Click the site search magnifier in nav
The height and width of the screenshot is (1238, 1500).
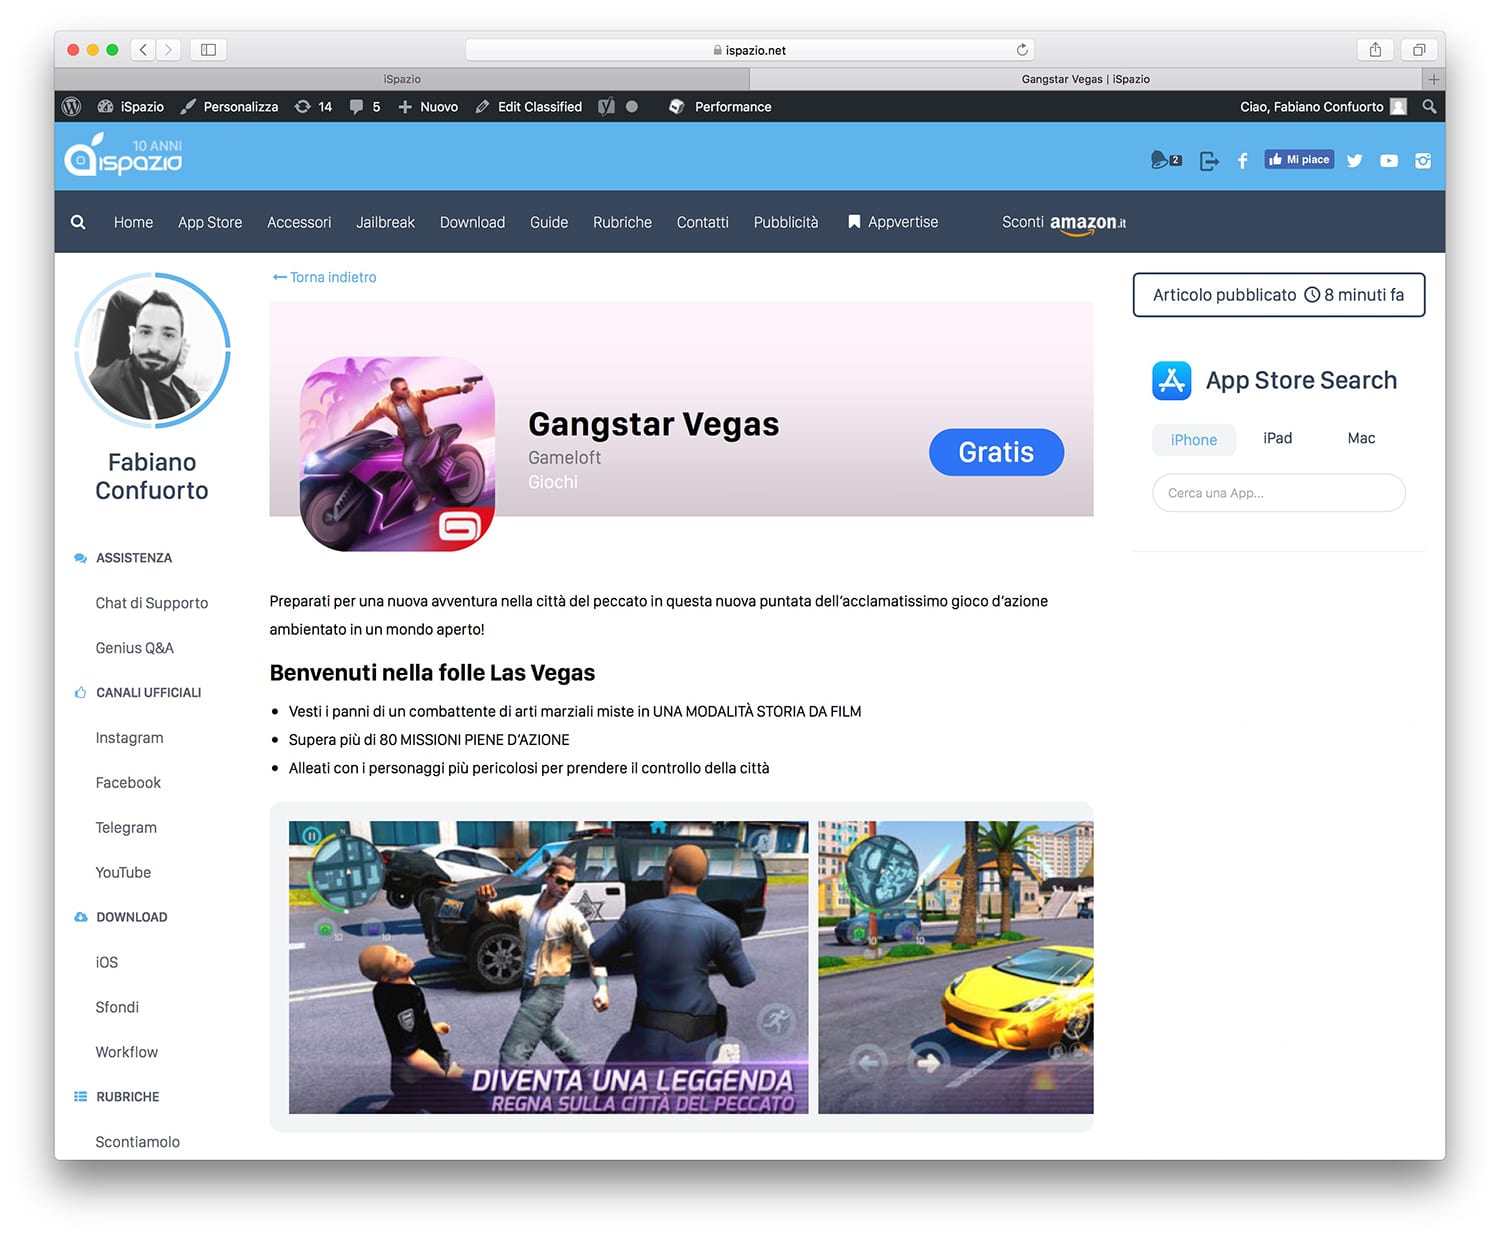pos(78,222)
